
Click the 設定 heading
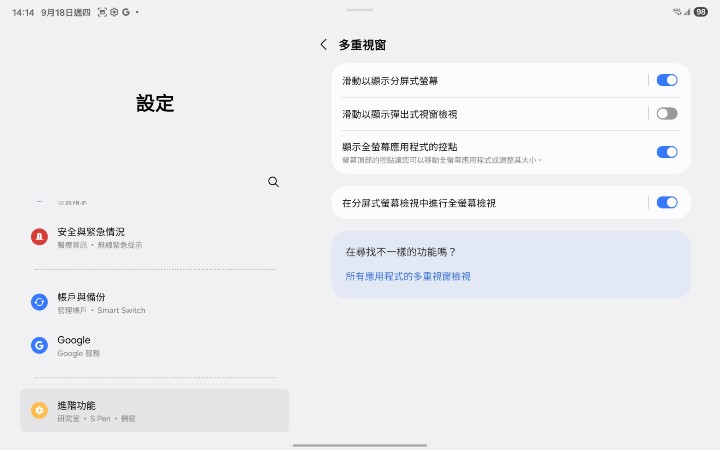pyautogui.click(x=155, y=103)
